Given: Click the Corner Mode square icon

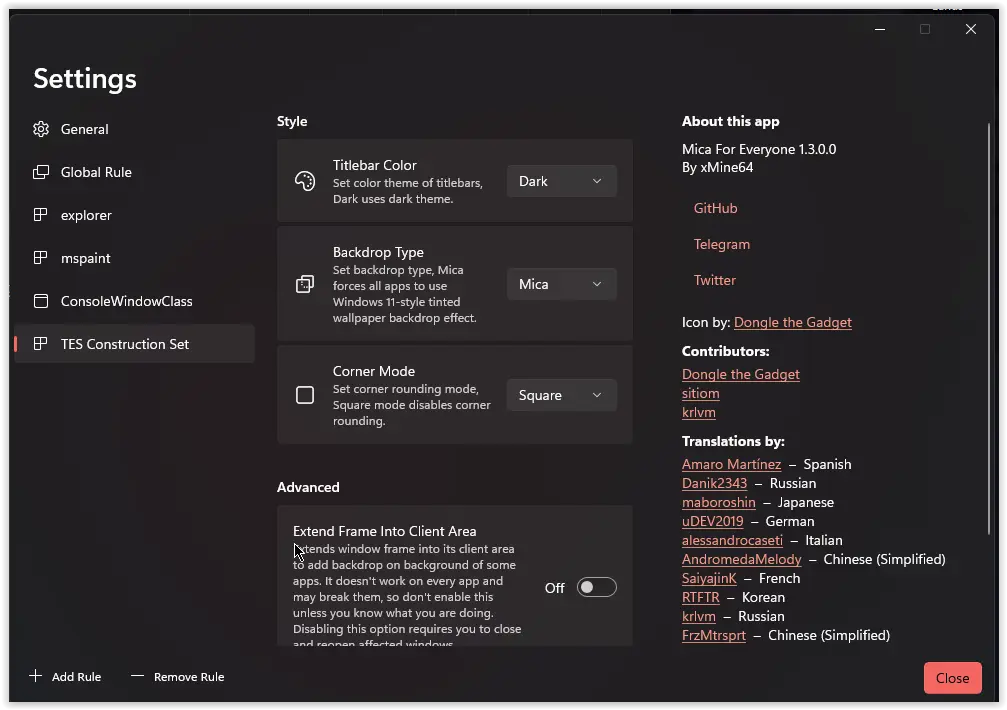Looking at the screenshot, I should (x=305, y=395).
